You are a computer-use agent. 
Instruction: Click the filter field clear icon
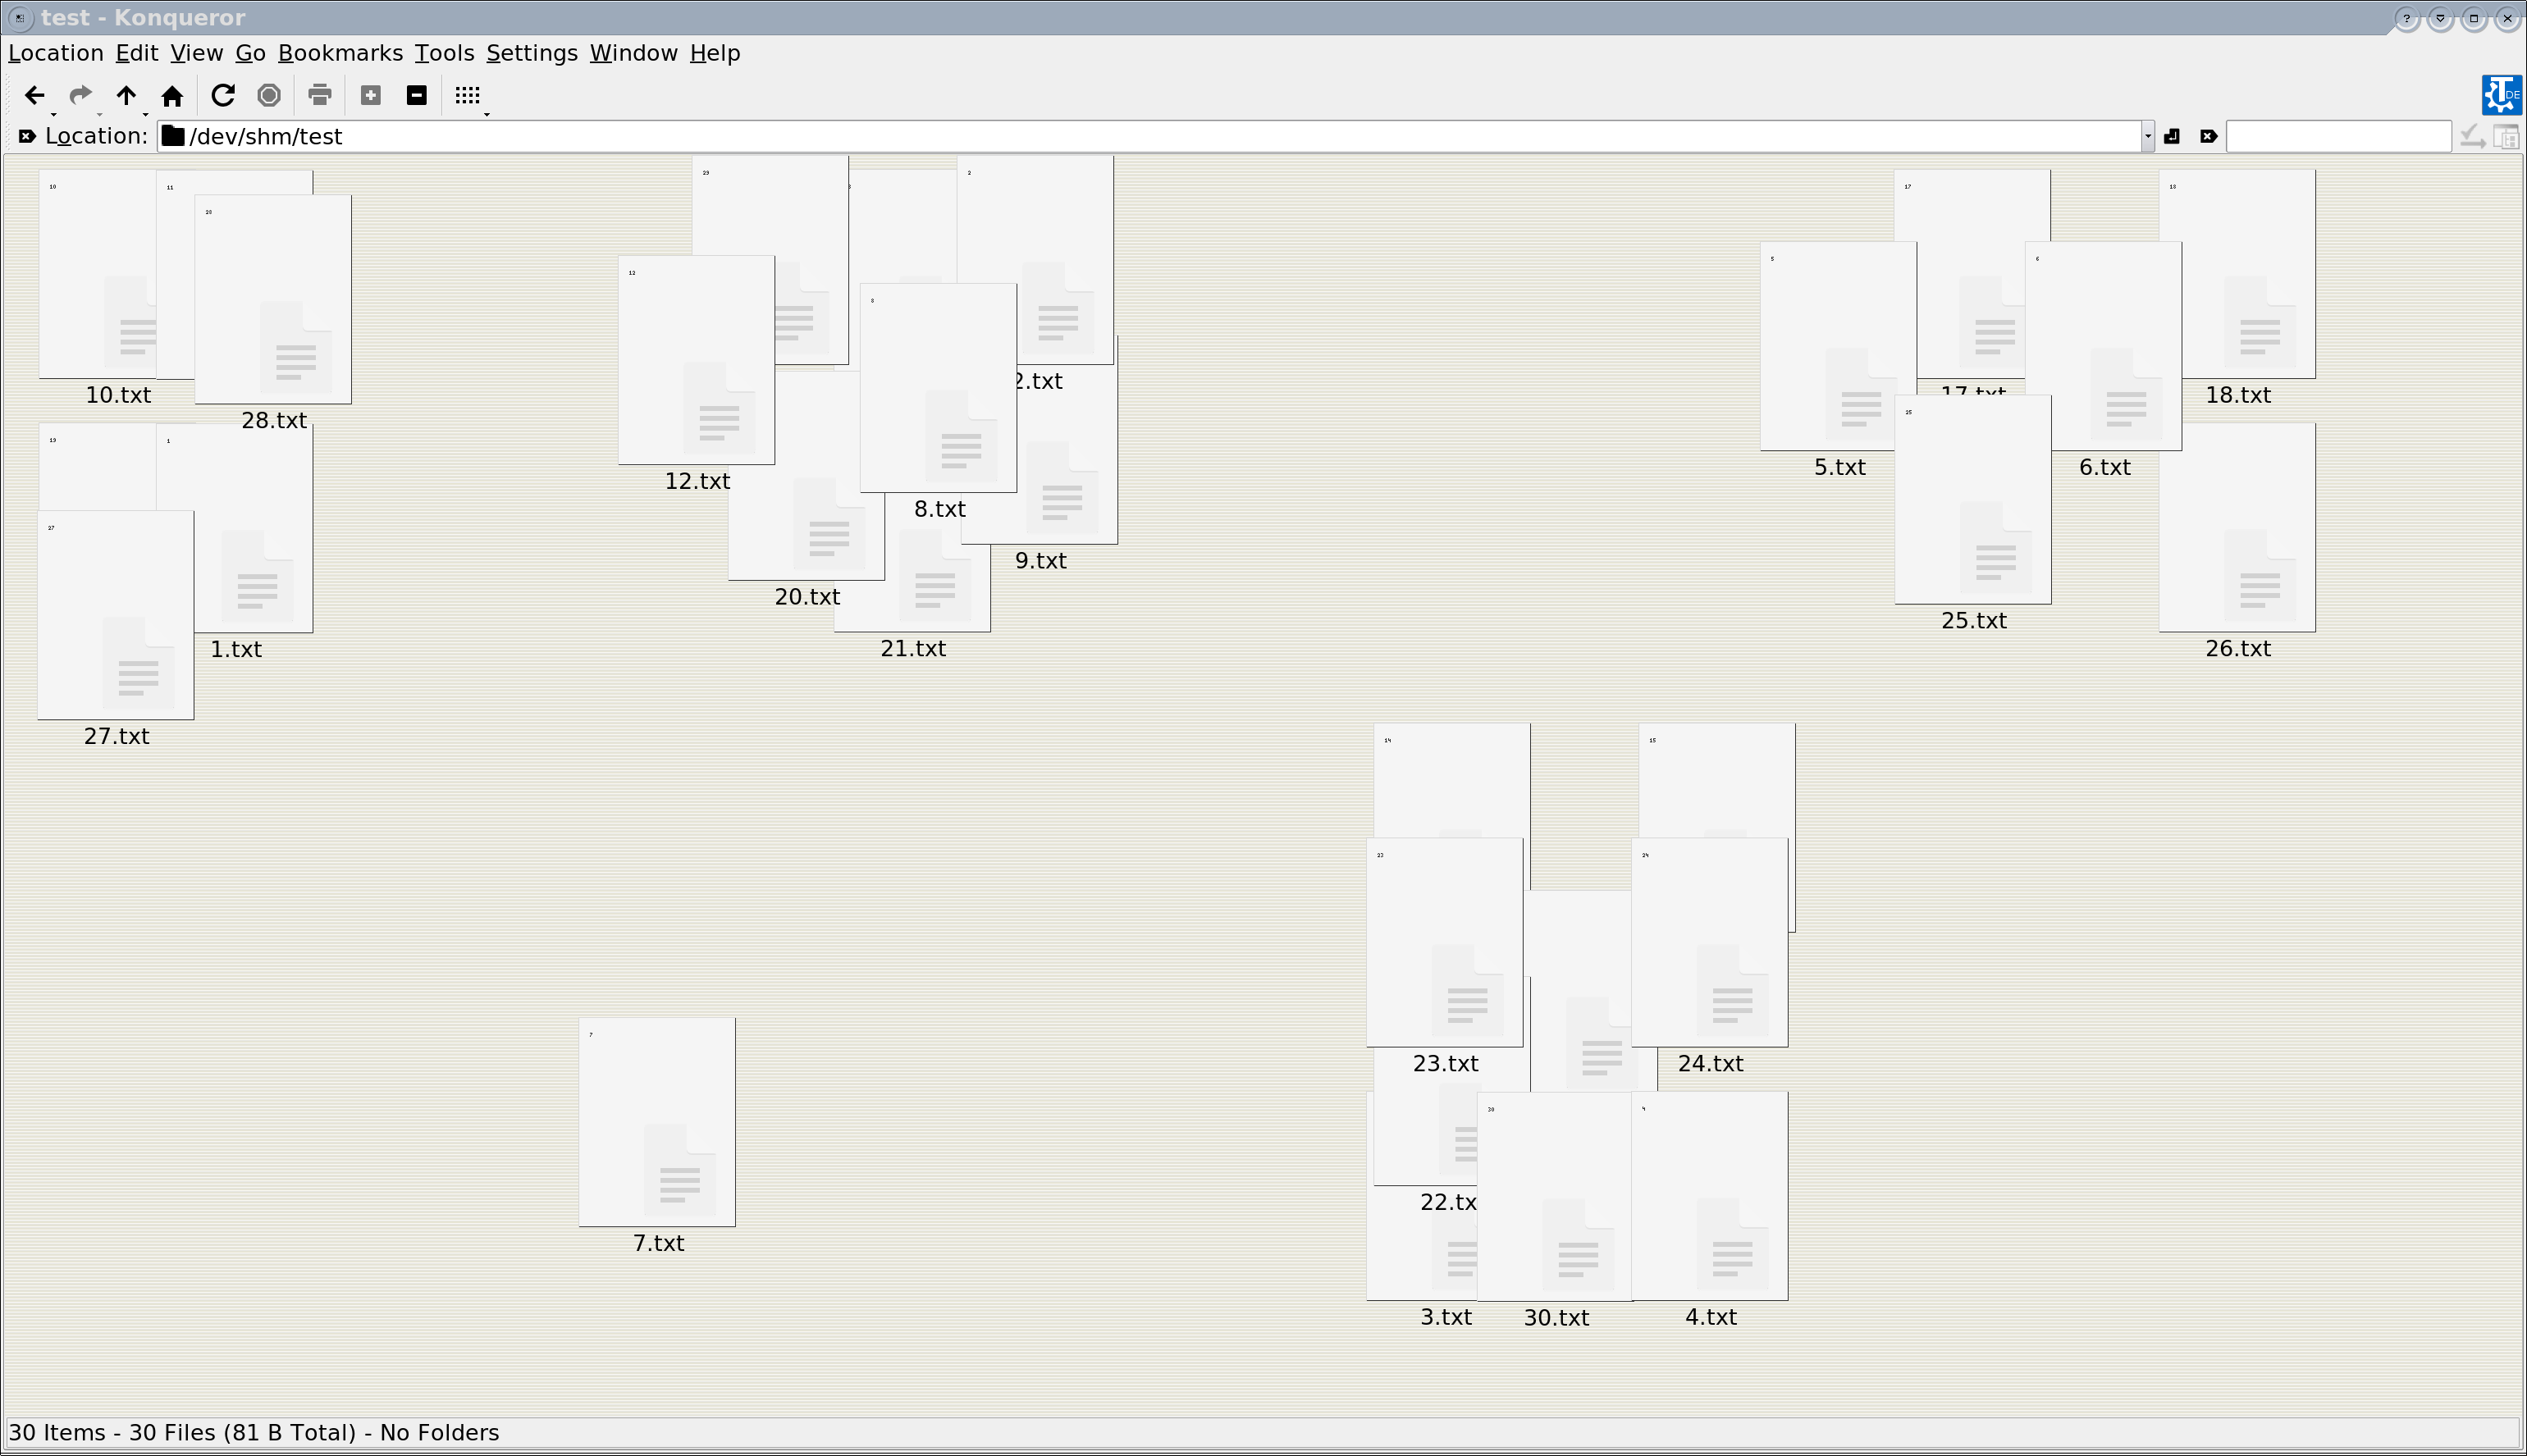tap(2209, 136)
